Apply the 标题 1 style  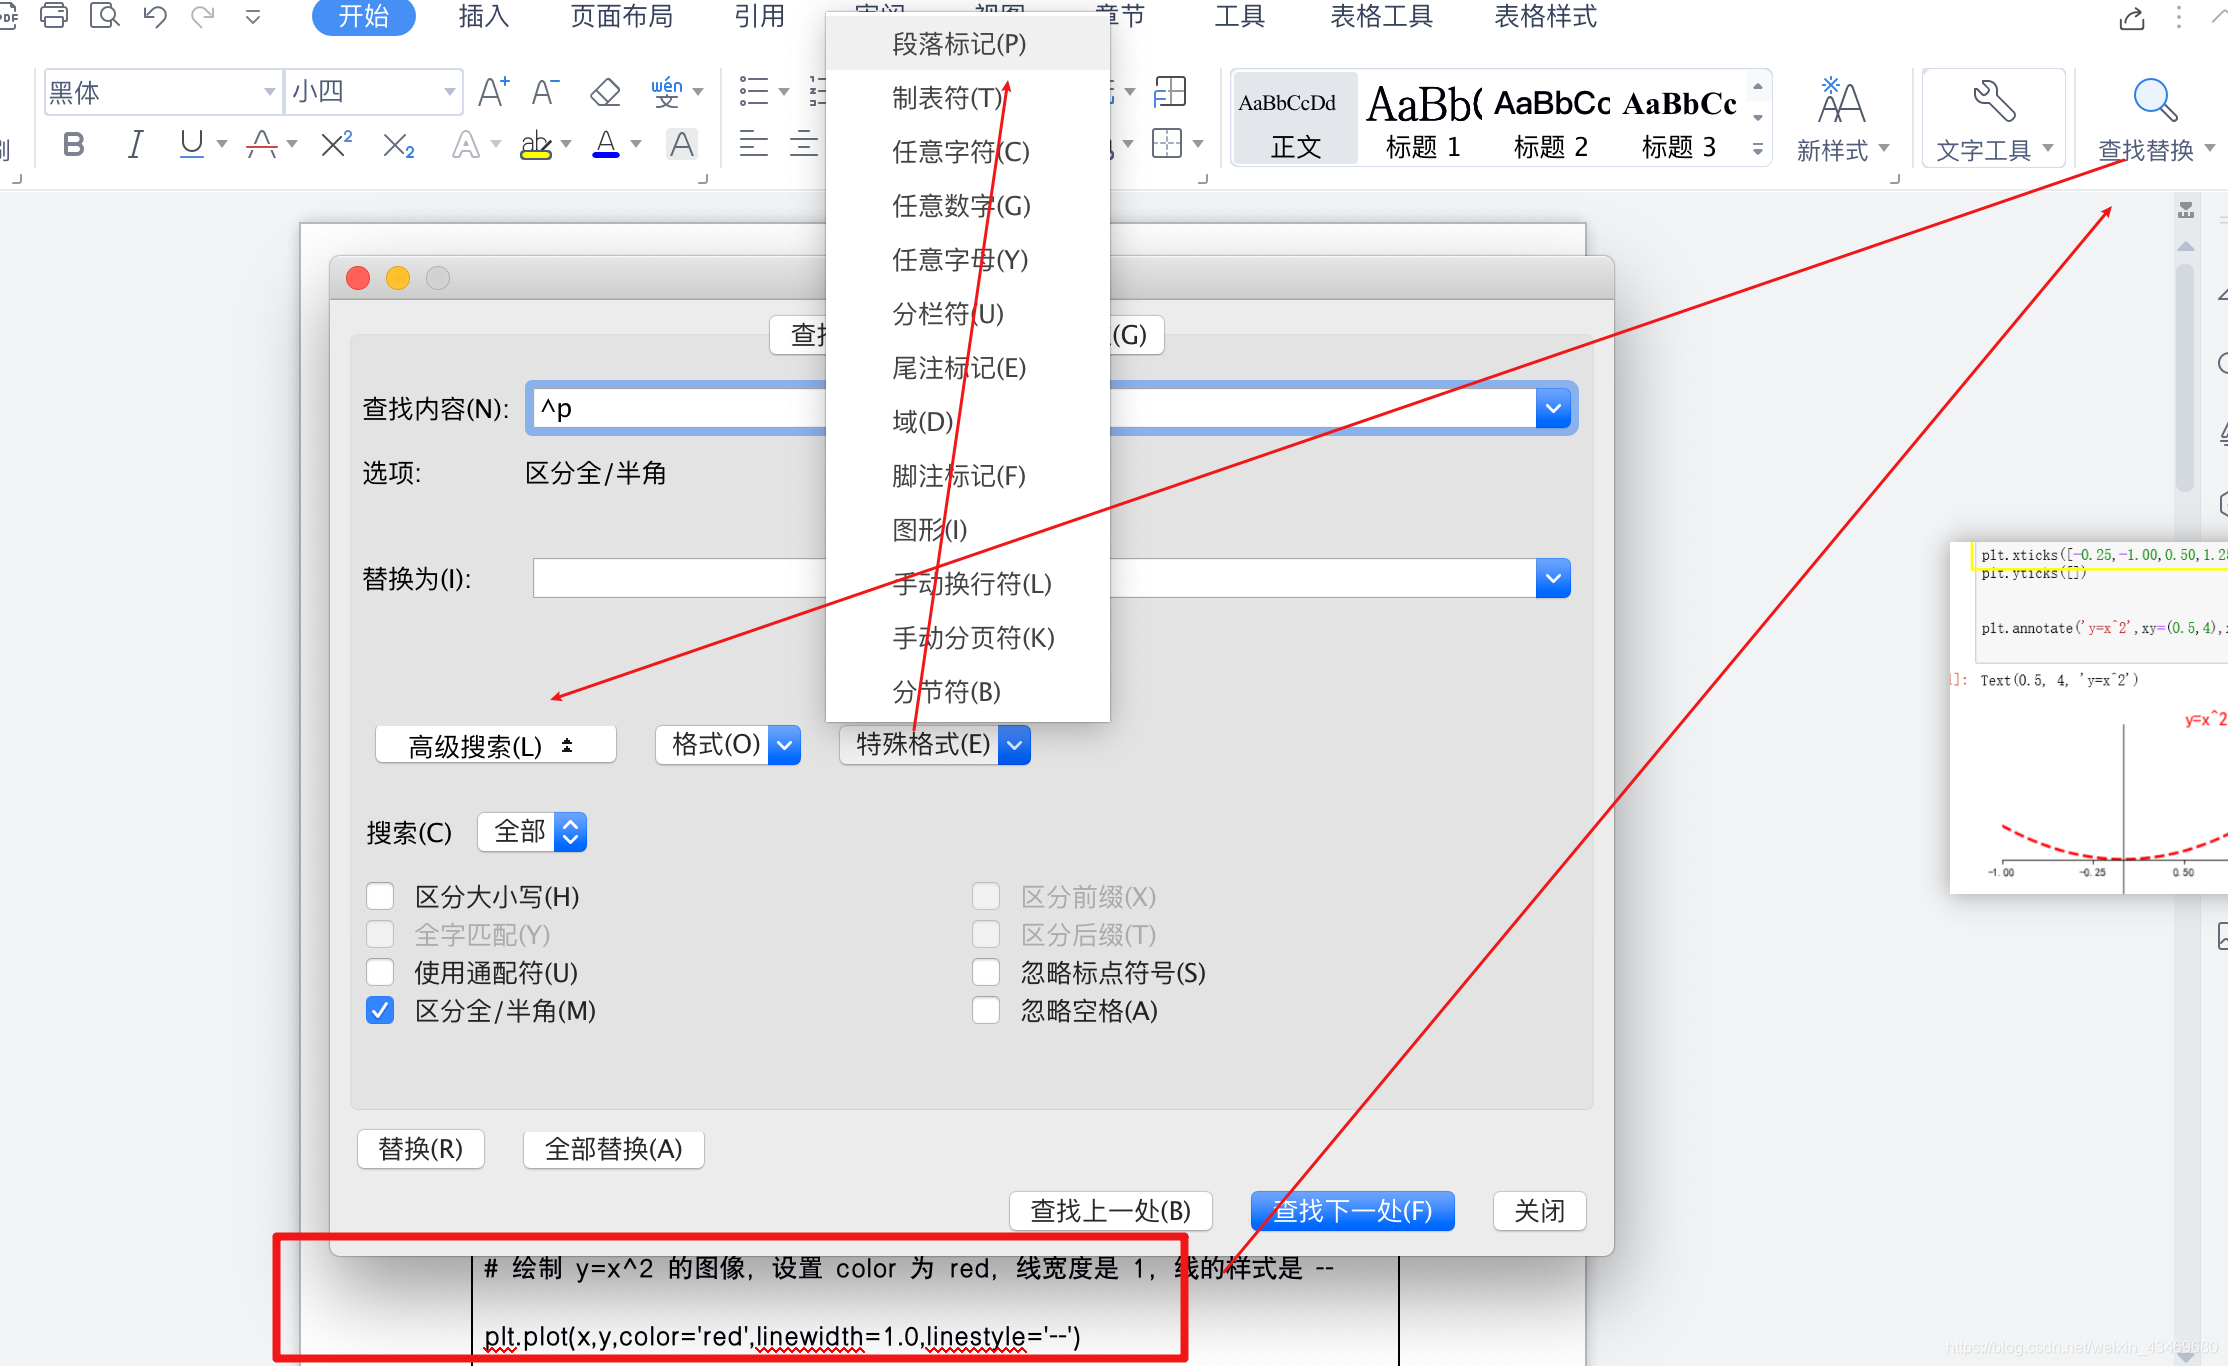(1423, 119)
